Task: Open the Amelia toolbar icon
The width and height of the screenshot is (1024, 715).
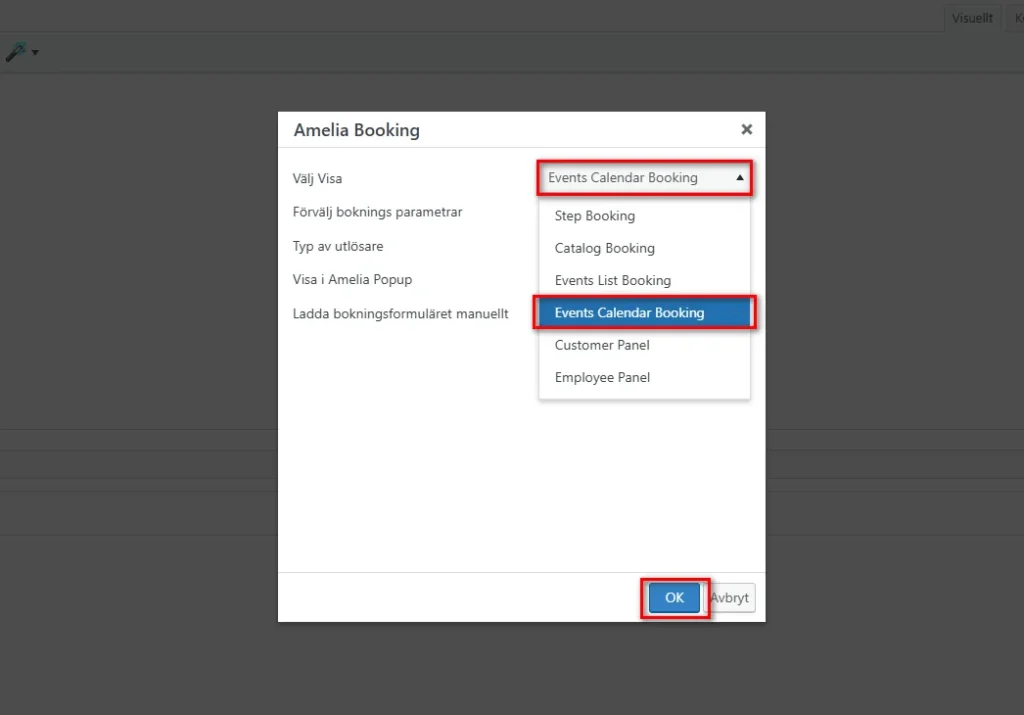Action: tap(22, 52)
